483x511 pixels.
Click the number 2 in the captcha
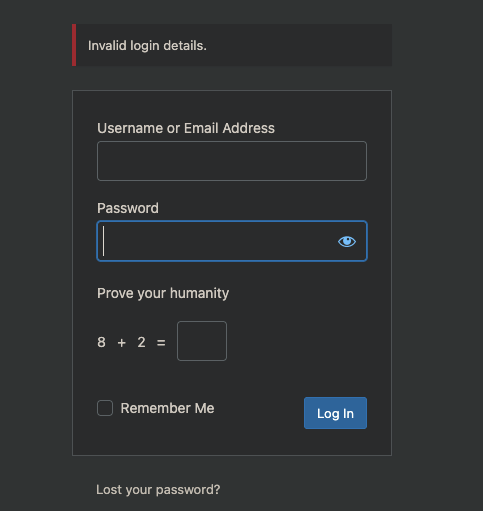point(141,342)
